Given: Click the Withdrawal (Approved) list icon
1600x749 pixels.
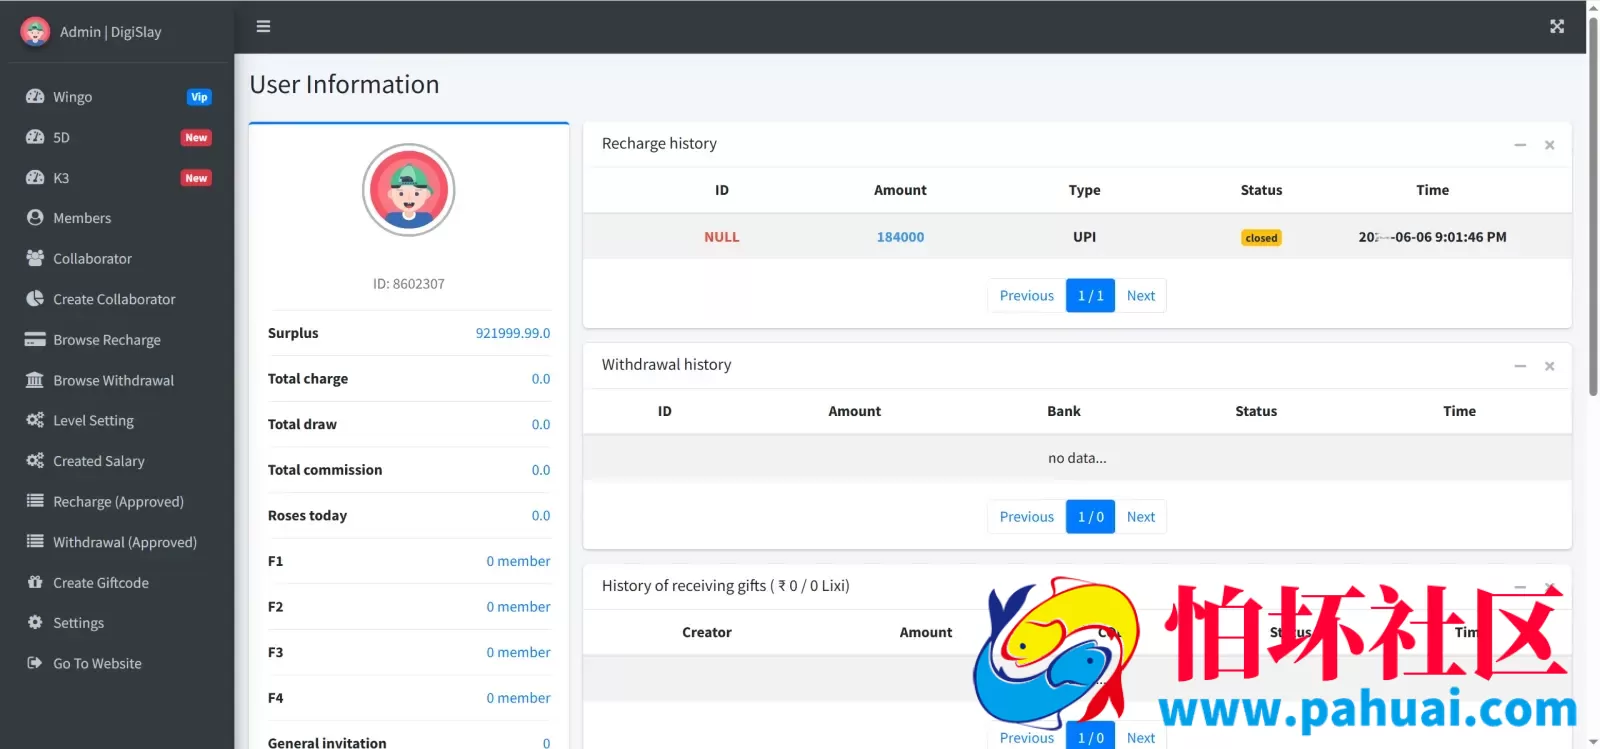Looking at the screenshot, I should pos(35,541).
